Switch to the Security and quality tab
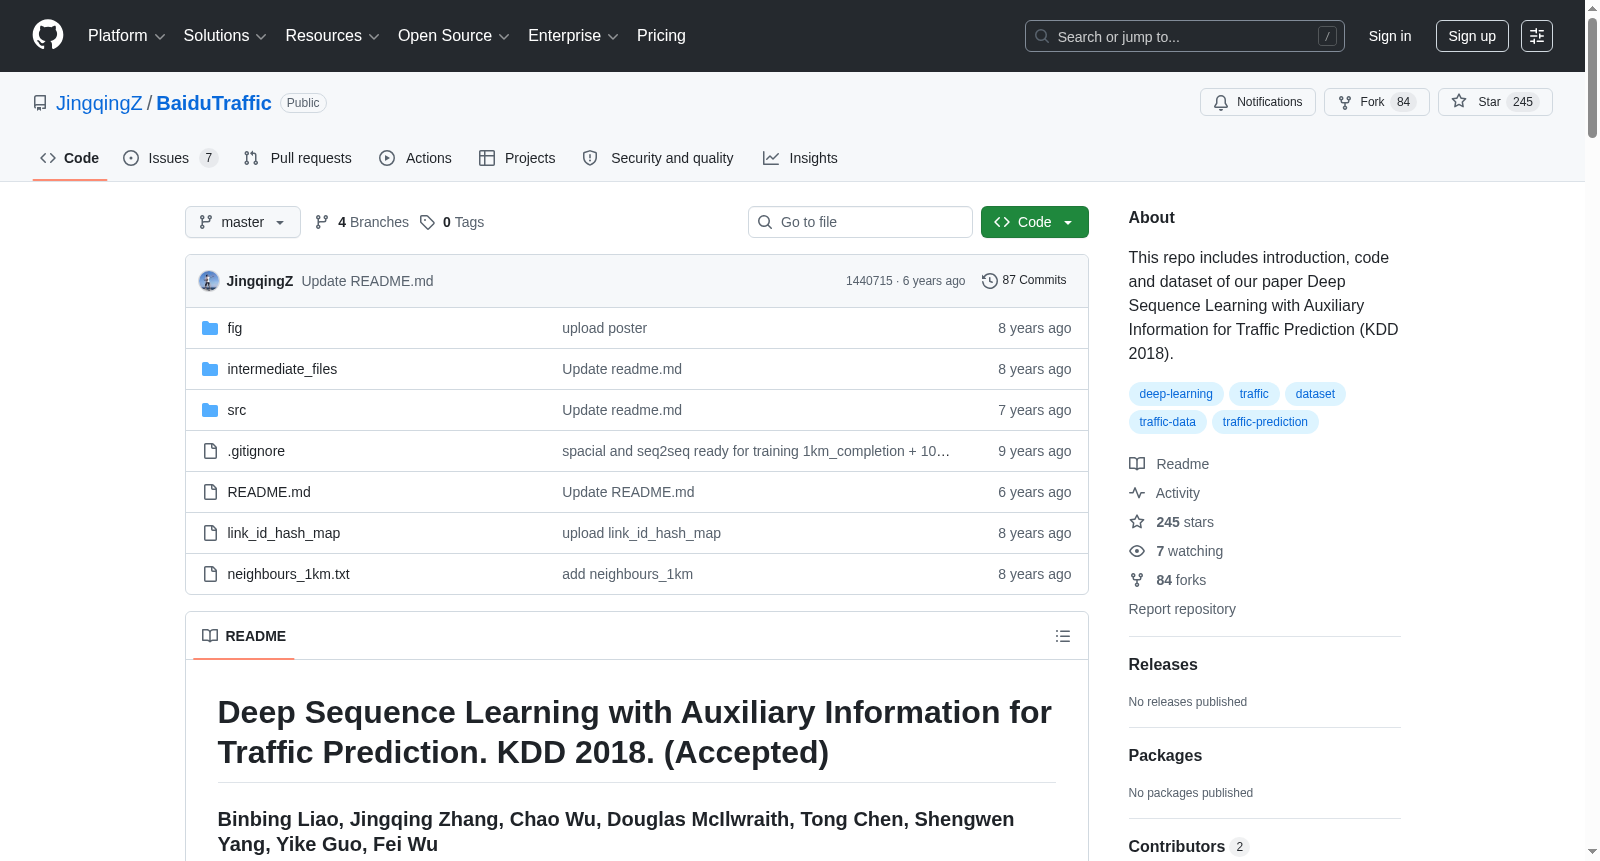Viewport: 1600px width, 861px height. point(658,158)
